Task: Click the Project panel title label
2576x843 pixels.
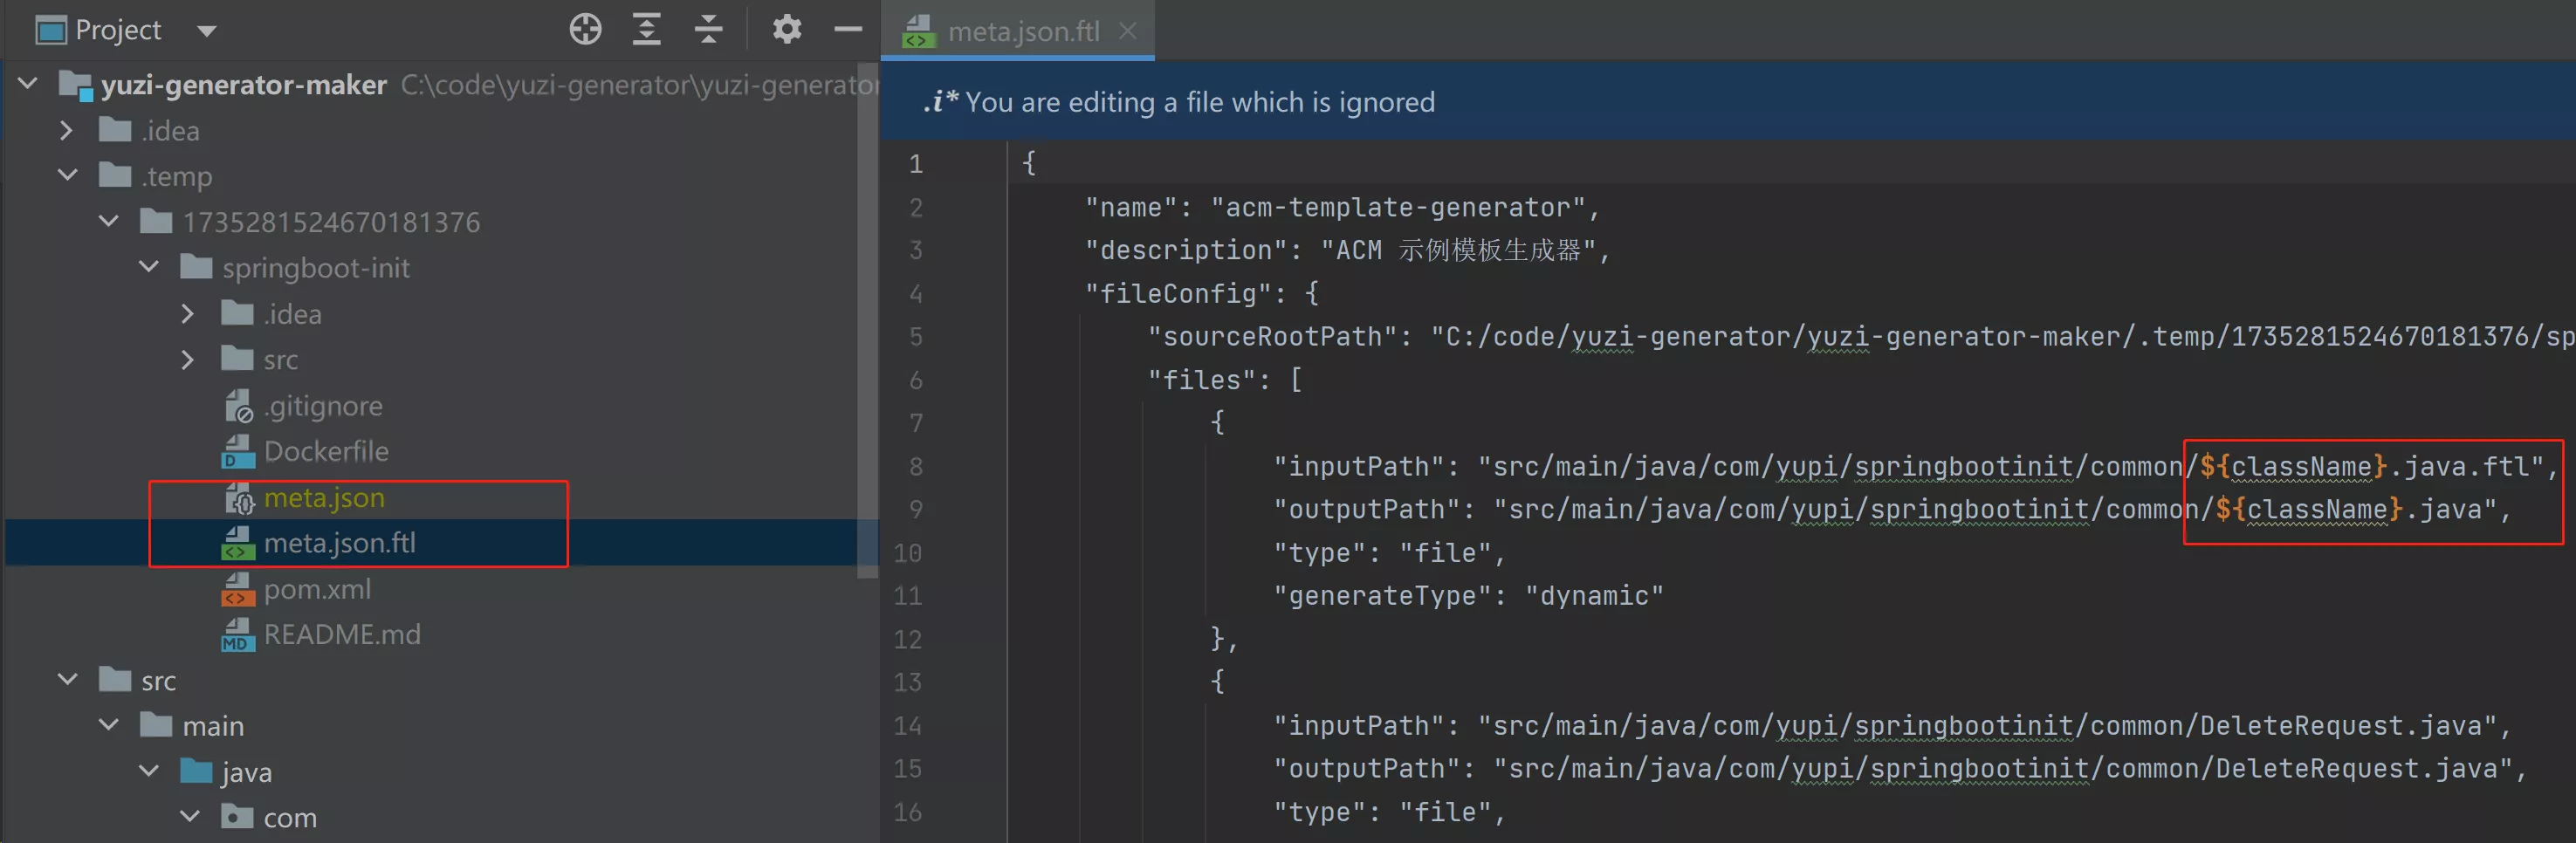Action: 118,31
